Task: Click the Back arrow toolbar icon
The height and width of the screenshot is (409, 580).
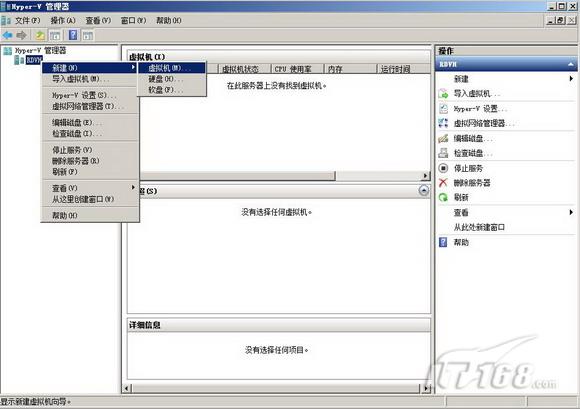Action: tap(7, 36)
